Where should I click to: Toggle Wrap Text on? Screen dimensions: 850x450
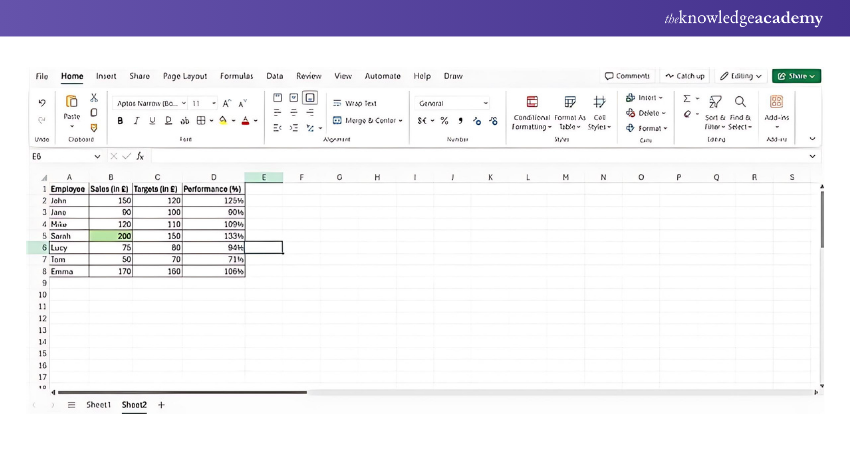(354, 103)
